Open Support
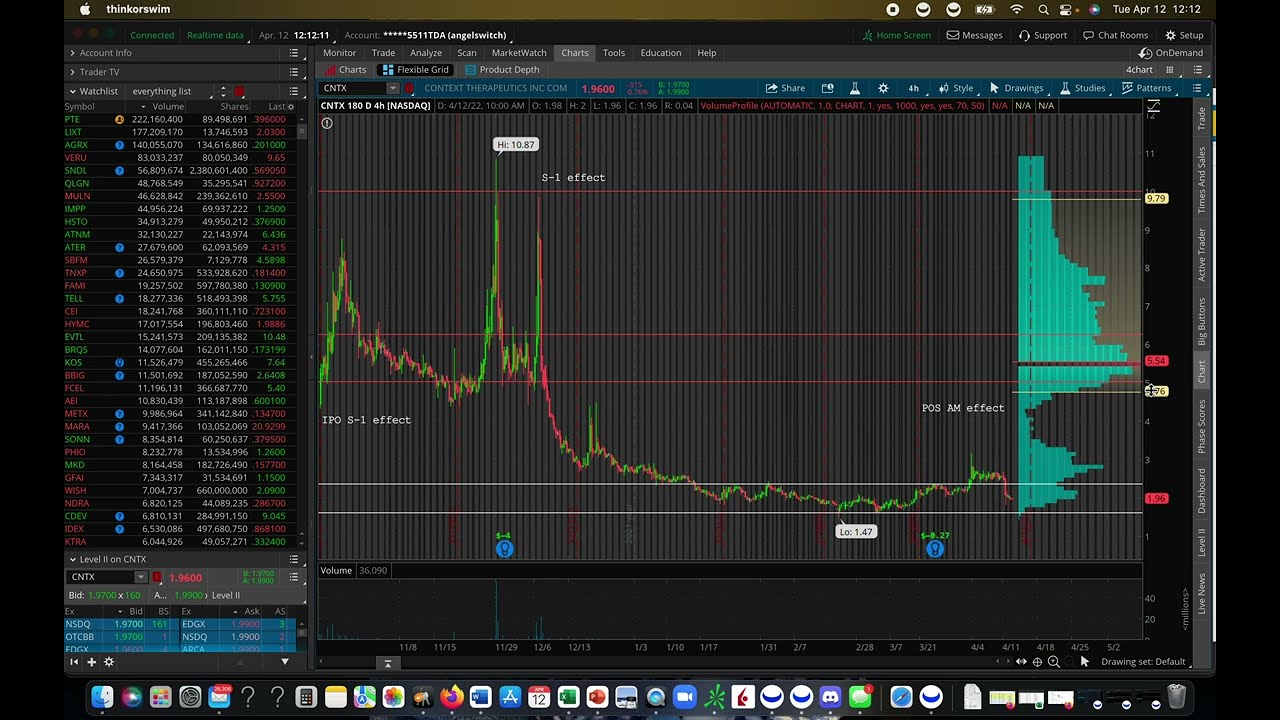Screen dimensions: 1280x720 1043,35
